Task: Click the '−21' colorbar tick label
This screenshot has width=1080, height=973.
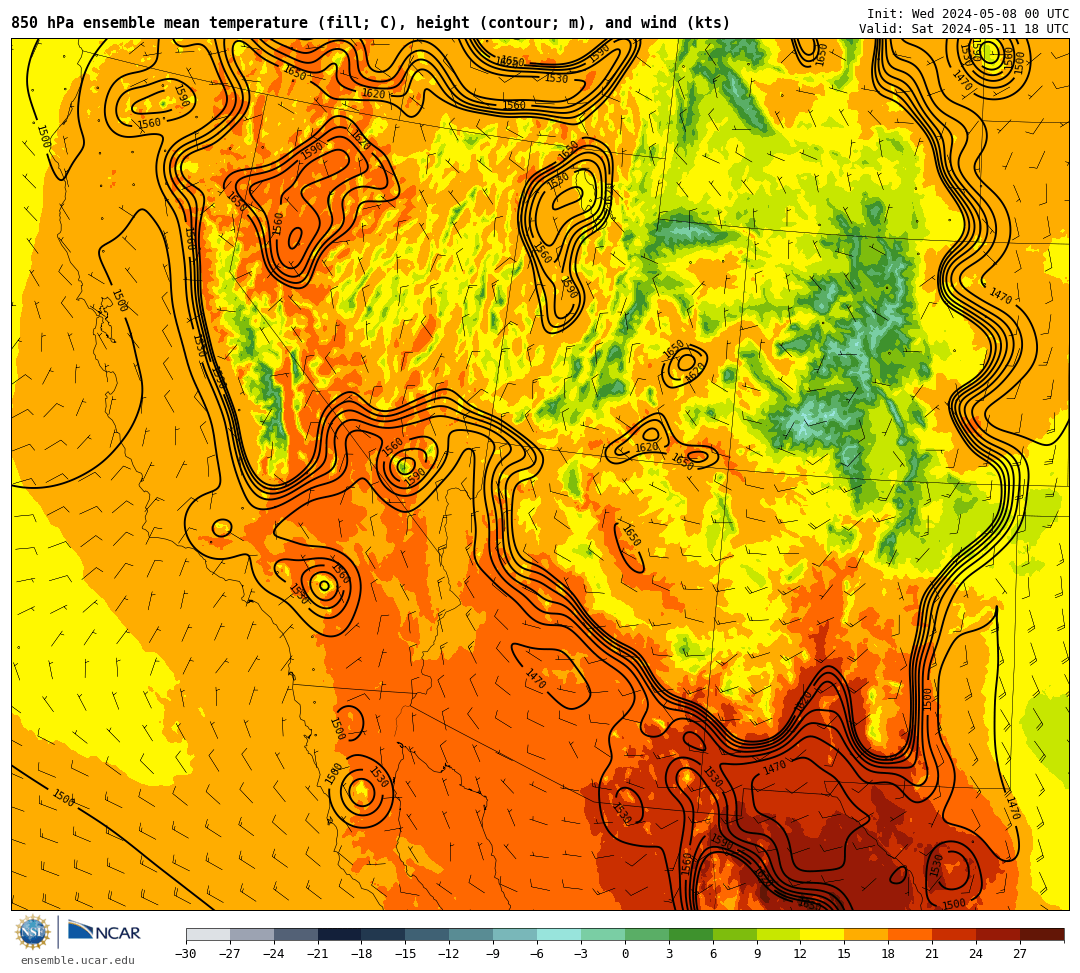Action: point(318,954)
